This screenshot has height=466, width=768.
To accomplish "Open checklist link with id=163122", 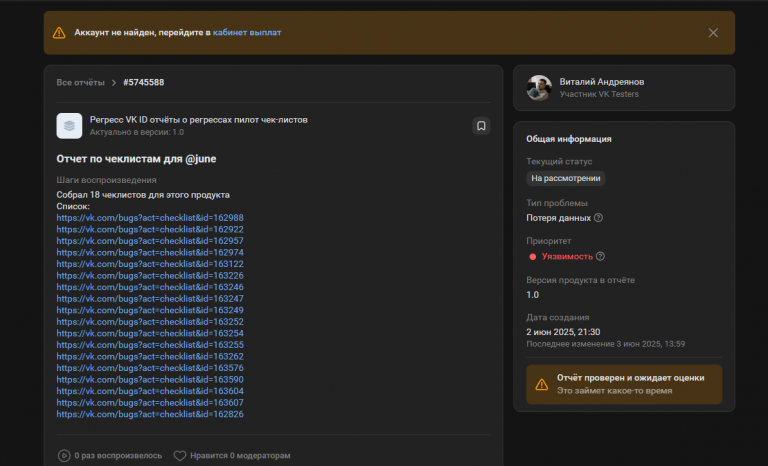I will click(150, 264).
